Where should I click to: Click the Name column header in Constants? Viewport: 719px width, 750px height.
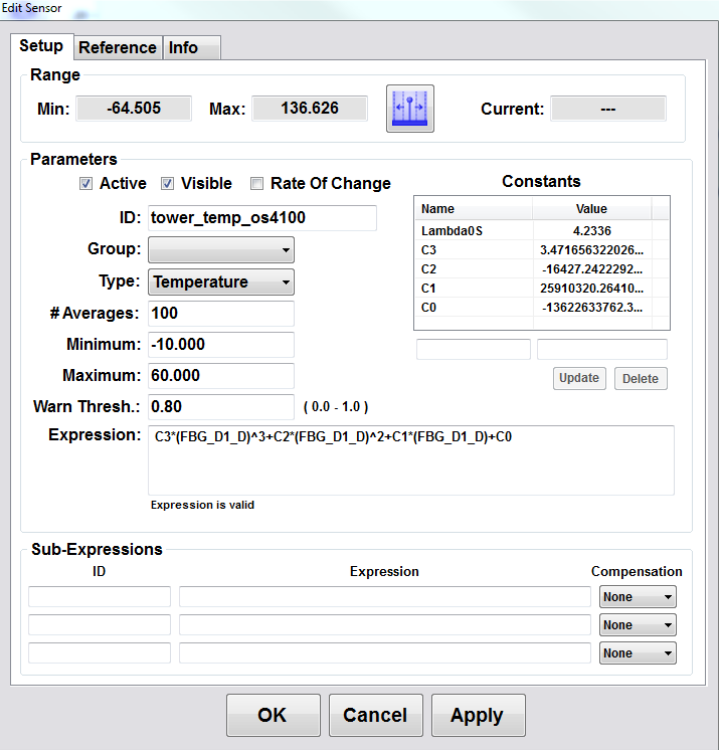click(x=474, y=209)
